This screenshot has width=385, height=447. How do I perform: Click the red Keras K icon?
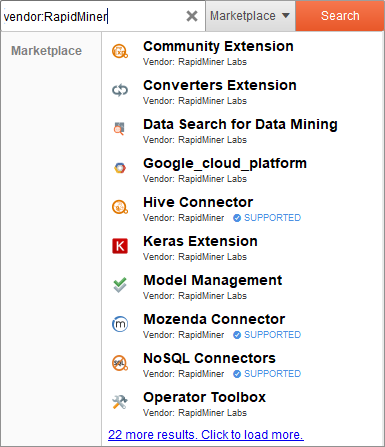[120, 246]
